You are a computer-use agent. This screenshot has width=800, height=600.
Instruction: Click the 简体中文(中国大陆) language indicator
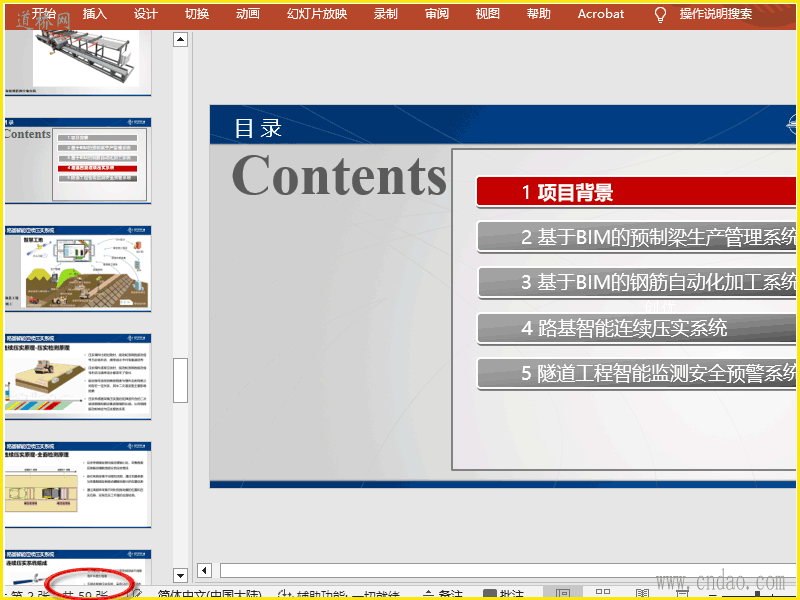point(209,594)
